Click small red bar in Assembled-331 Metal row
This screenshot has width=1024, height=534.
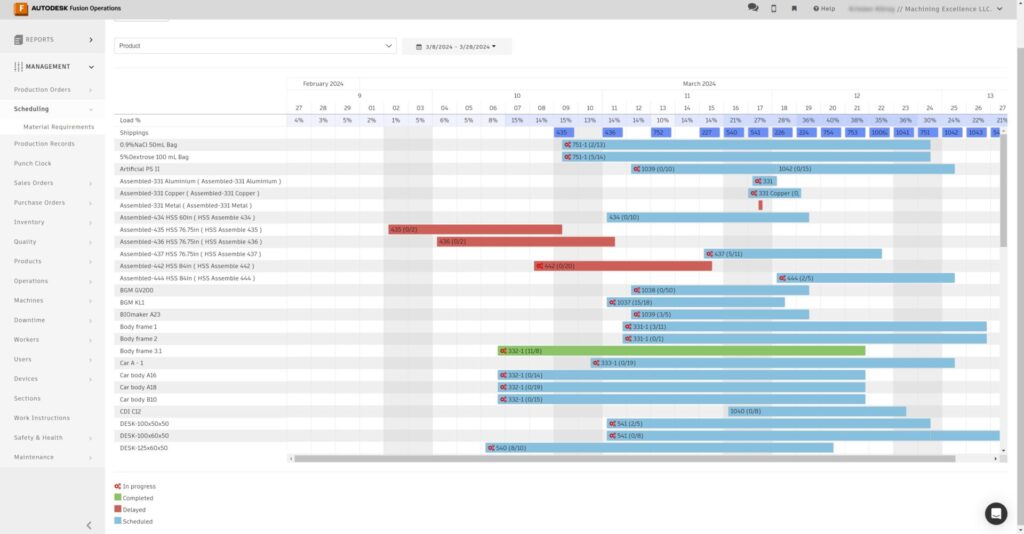tap(760, 205)
